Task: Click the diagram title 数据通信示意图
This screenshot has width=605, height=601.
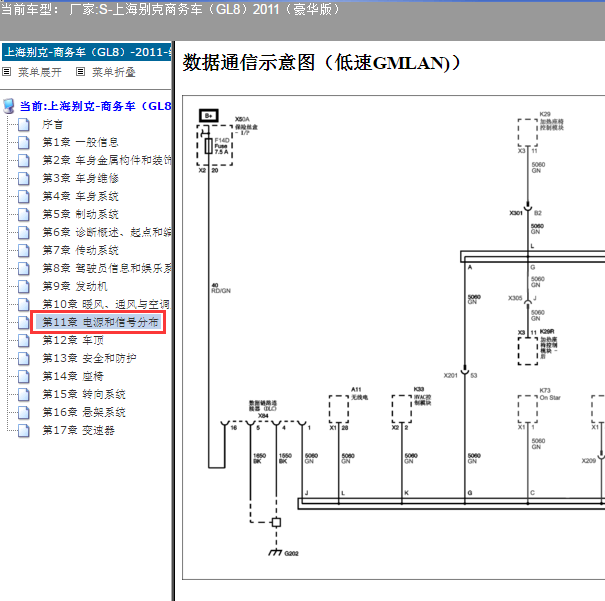Action: [x=322, y=63]
